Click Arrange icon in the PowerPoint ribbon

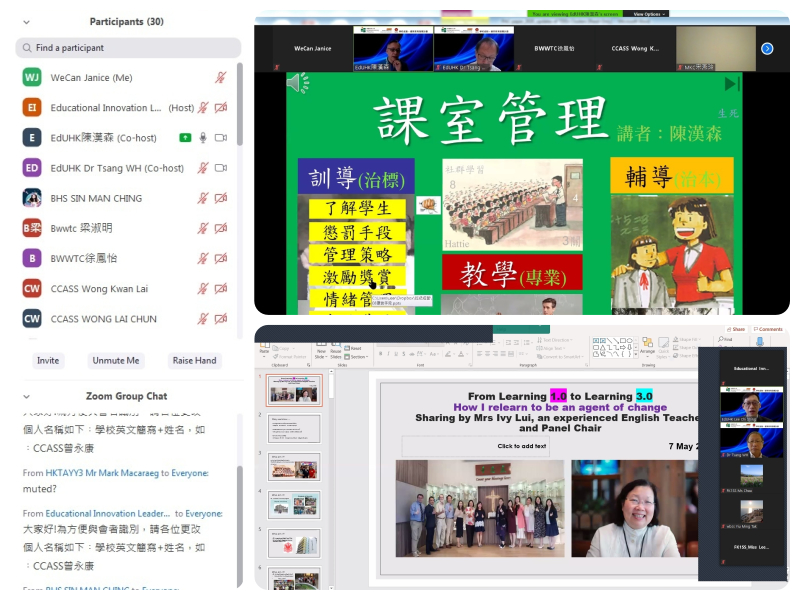pyautogui.click(x=647, y=347)
